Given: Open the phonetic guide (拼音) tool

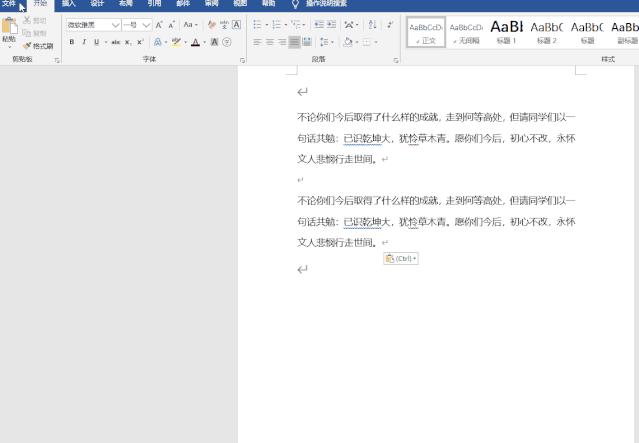Looking at the screenshot, I should (x=224, y=25).
